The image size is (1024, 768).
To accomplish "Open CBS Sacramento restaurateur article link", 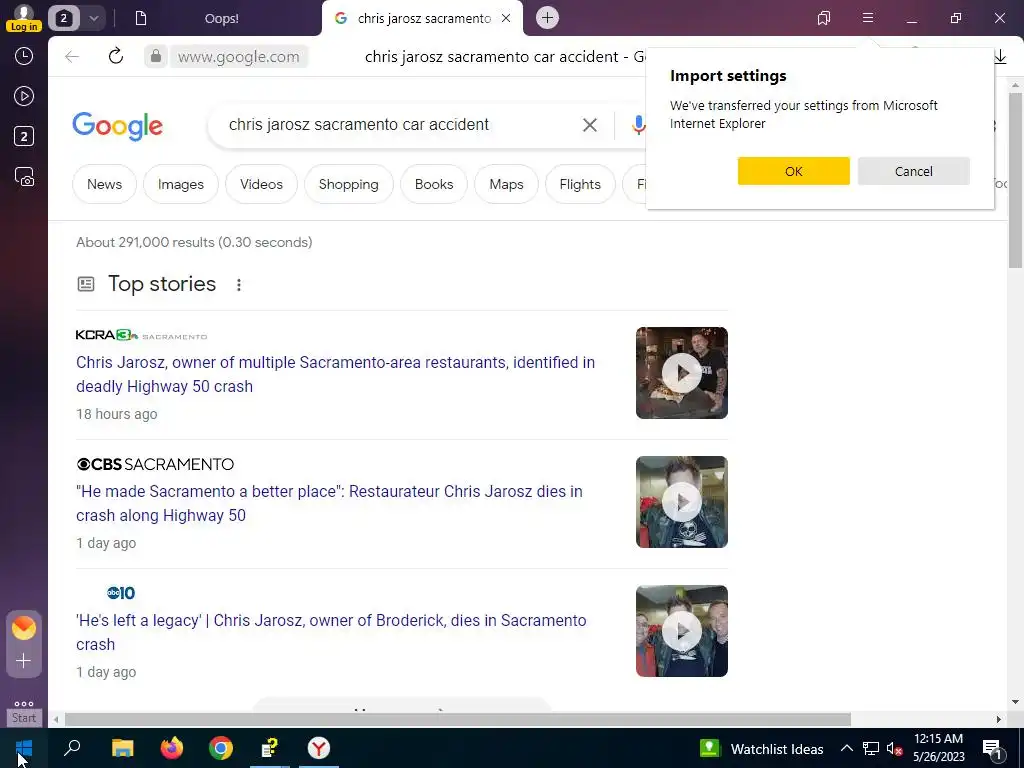I will click(x=329, y=503).
